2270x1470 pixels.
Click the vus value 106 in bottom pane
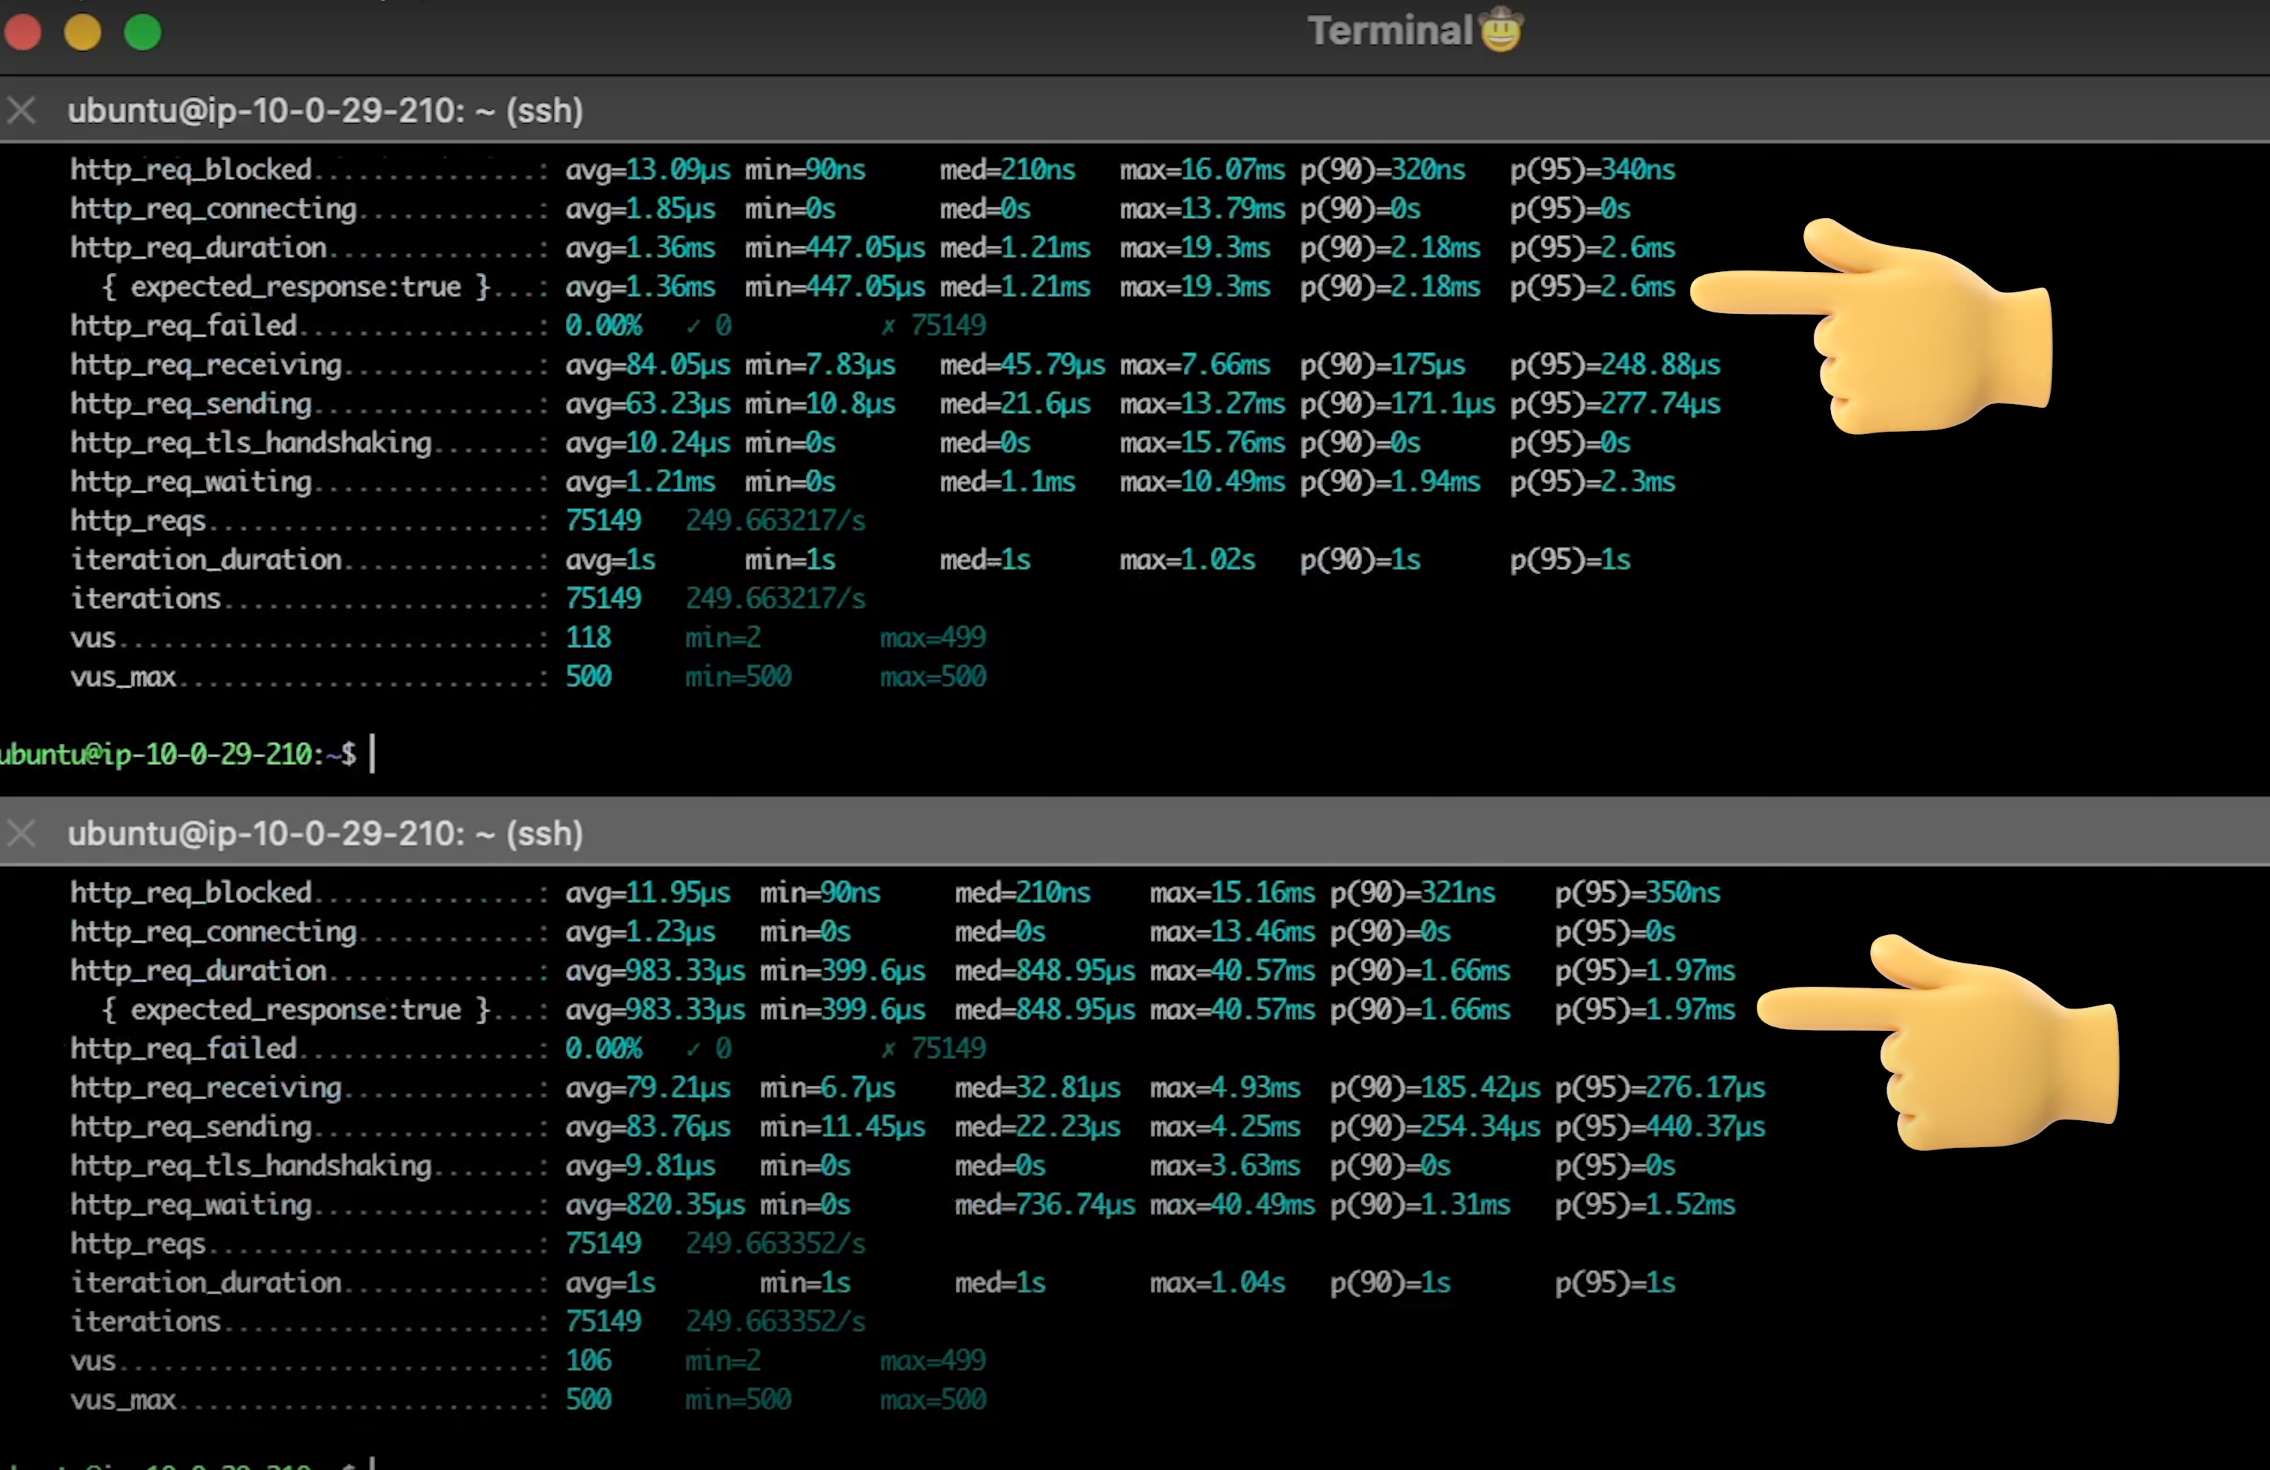tap(588, 1361)
